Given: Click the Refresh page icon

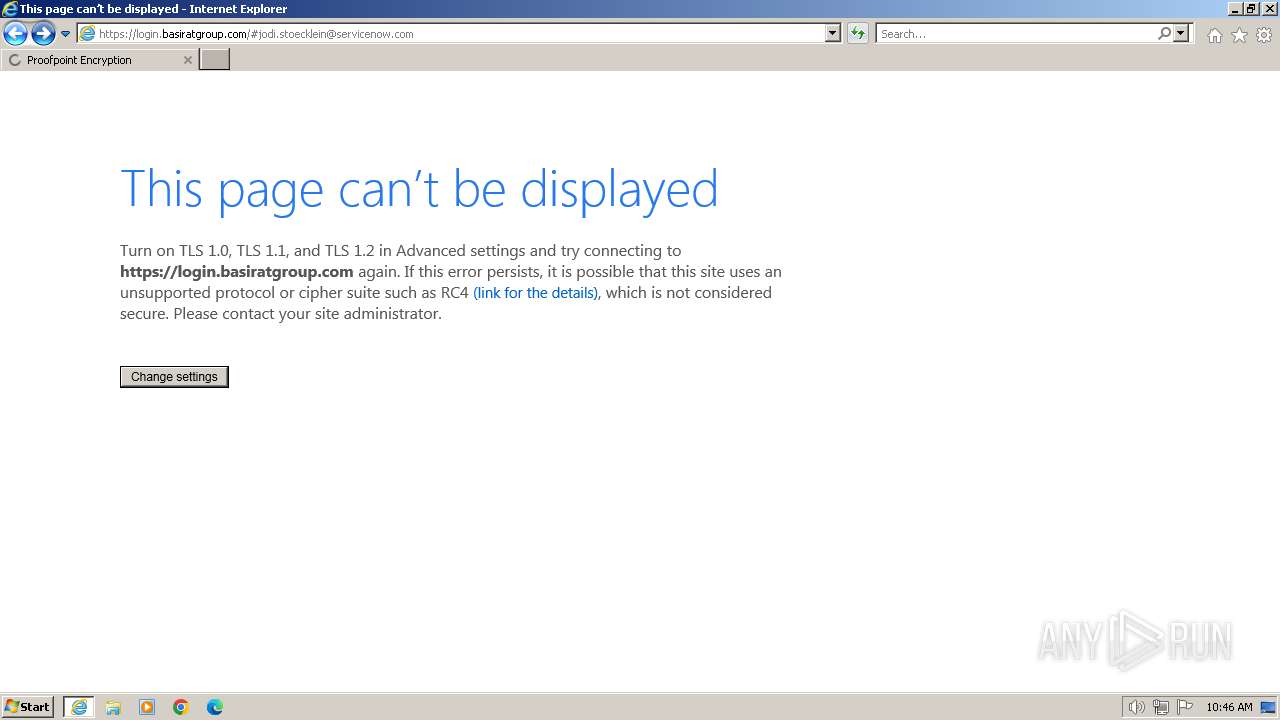Looking at the screenshot, I should (x=858, y=34).
